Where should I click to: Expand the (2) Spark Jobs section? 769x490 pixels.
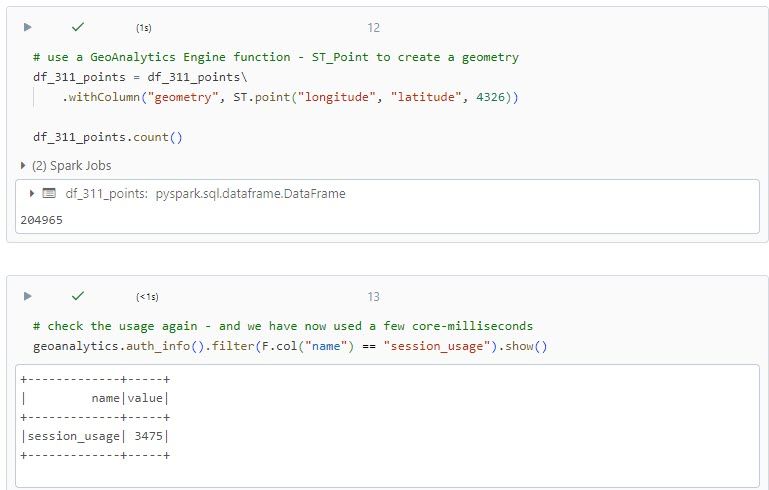click(x=65, y=165)
